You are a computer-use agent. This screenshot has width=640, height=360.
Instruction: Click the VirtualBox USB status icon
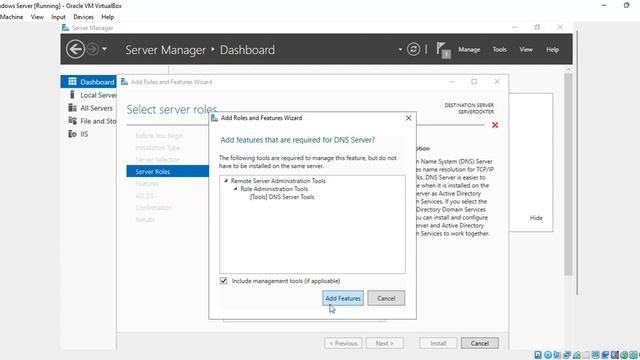[576, 355]
